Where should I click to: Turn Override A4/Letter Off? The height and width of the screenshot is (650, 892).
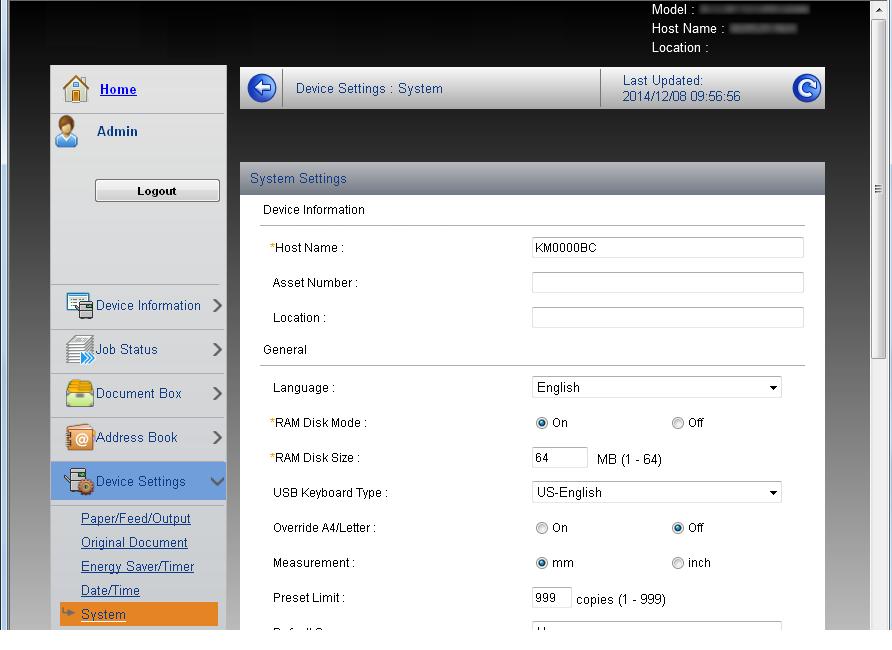[678, 528]
